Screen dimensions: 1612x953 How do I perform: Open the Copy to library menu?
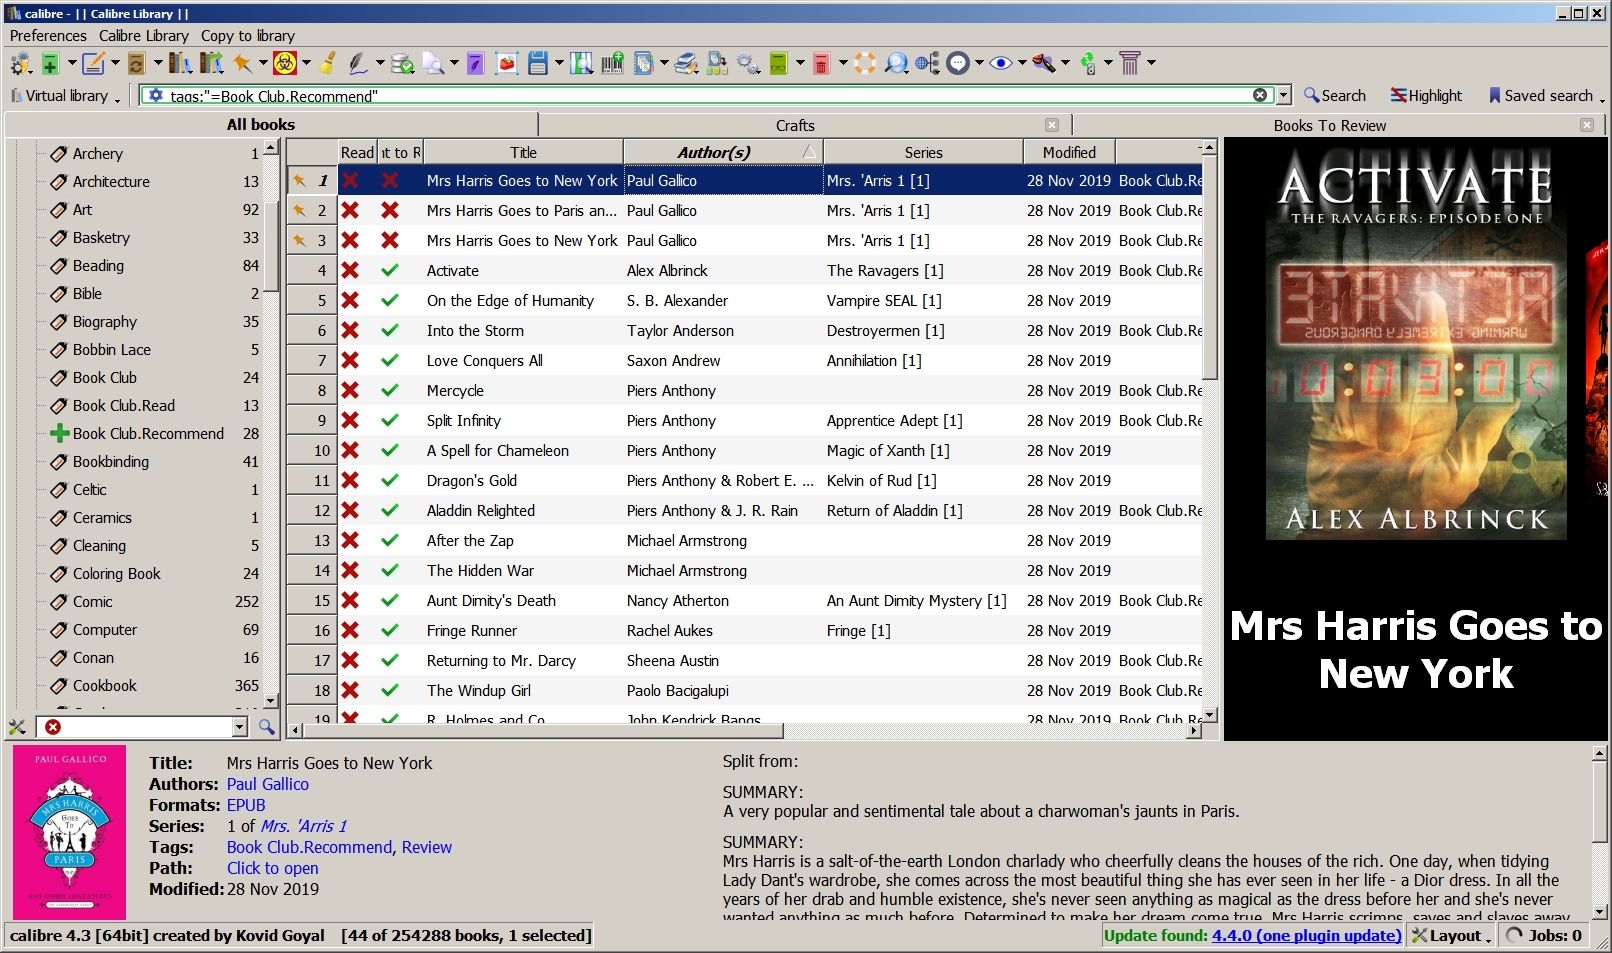coord(248,36)
